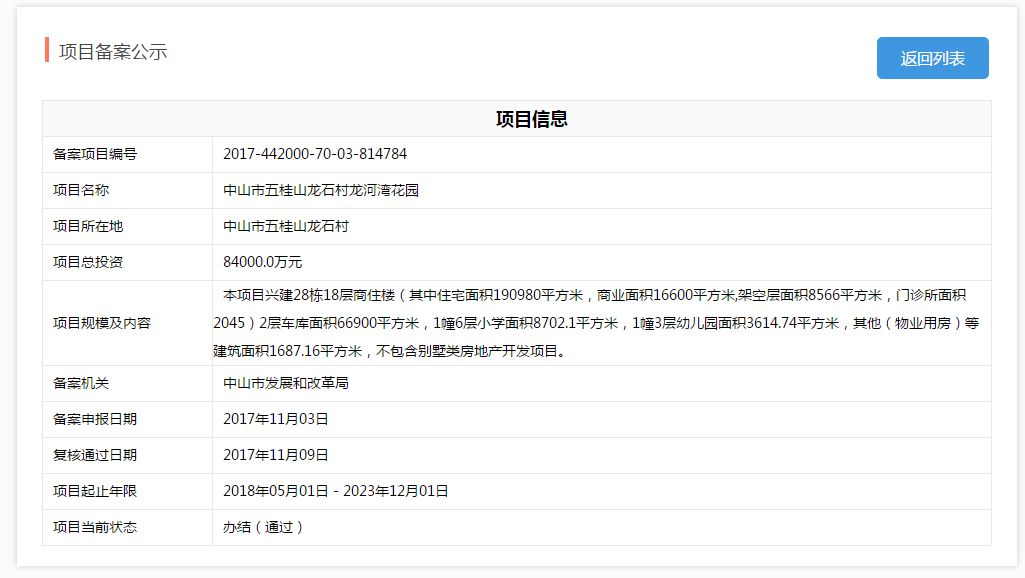This screenshot has height=578, width=1025.
Task: Click the 项目当前状态 label cell
Action: coord(127,527)
